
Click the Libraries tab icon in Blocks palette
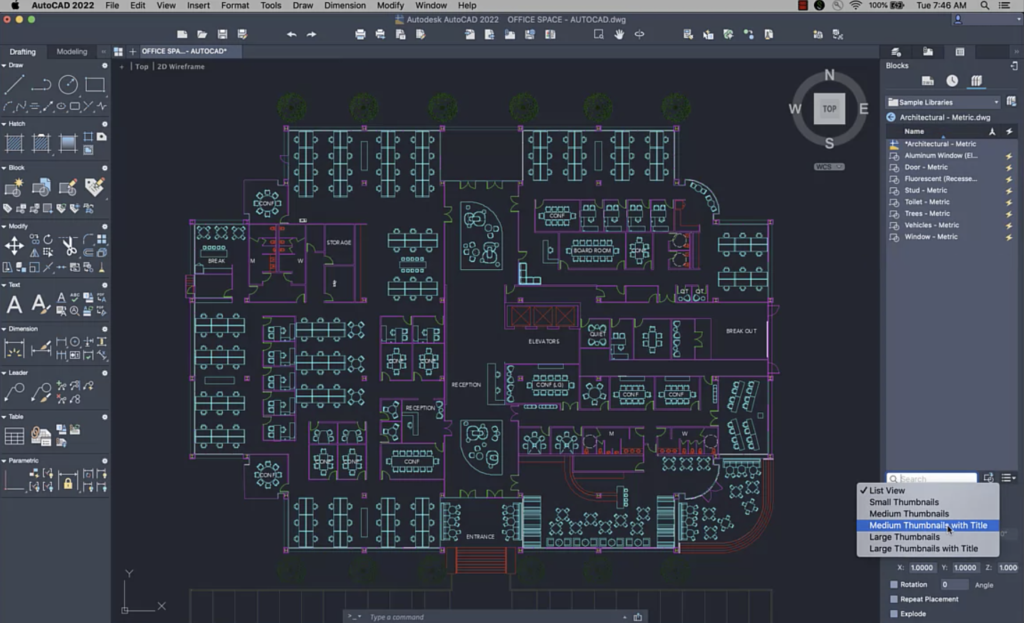(x=975, y=80)
